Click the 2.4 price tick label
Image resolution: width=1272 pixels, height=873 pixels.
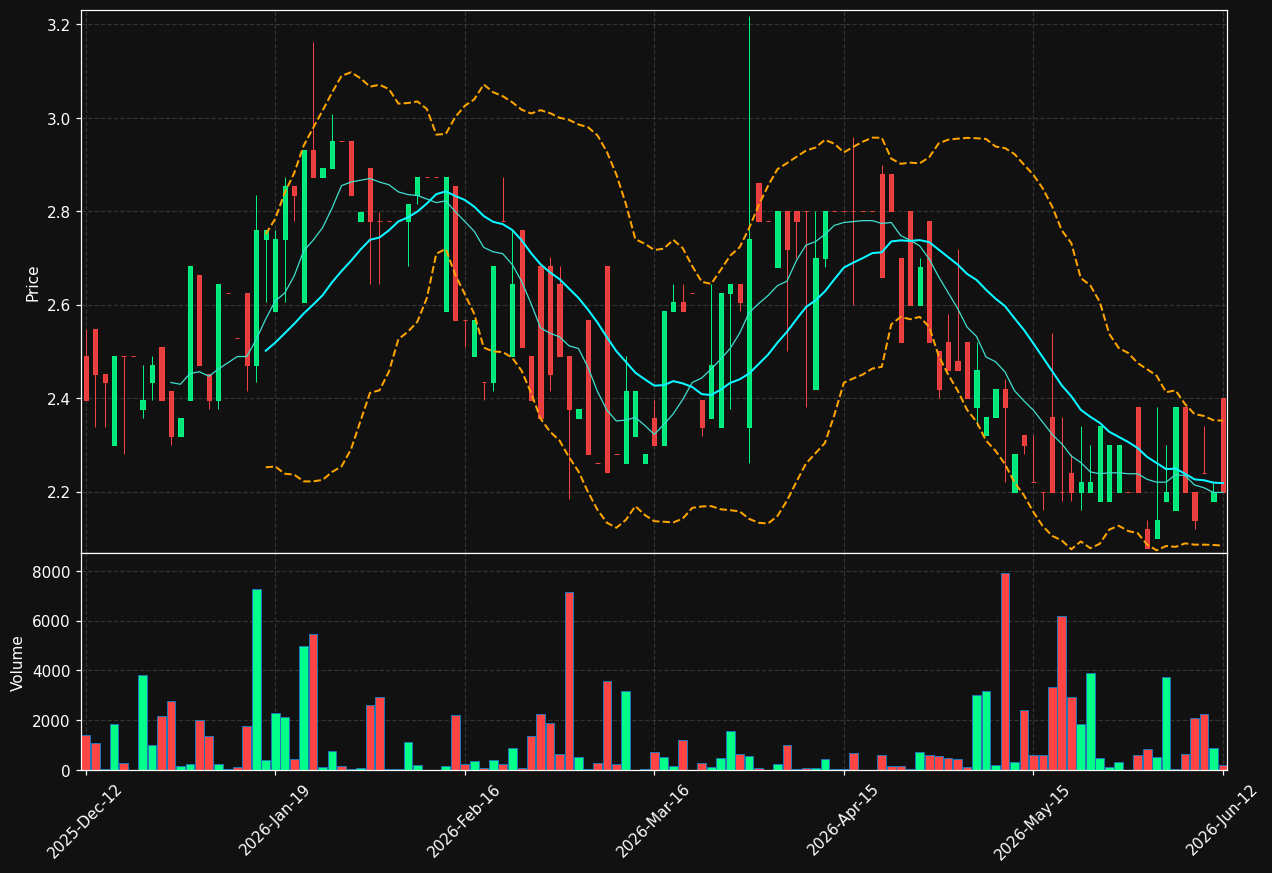(61, 399)
